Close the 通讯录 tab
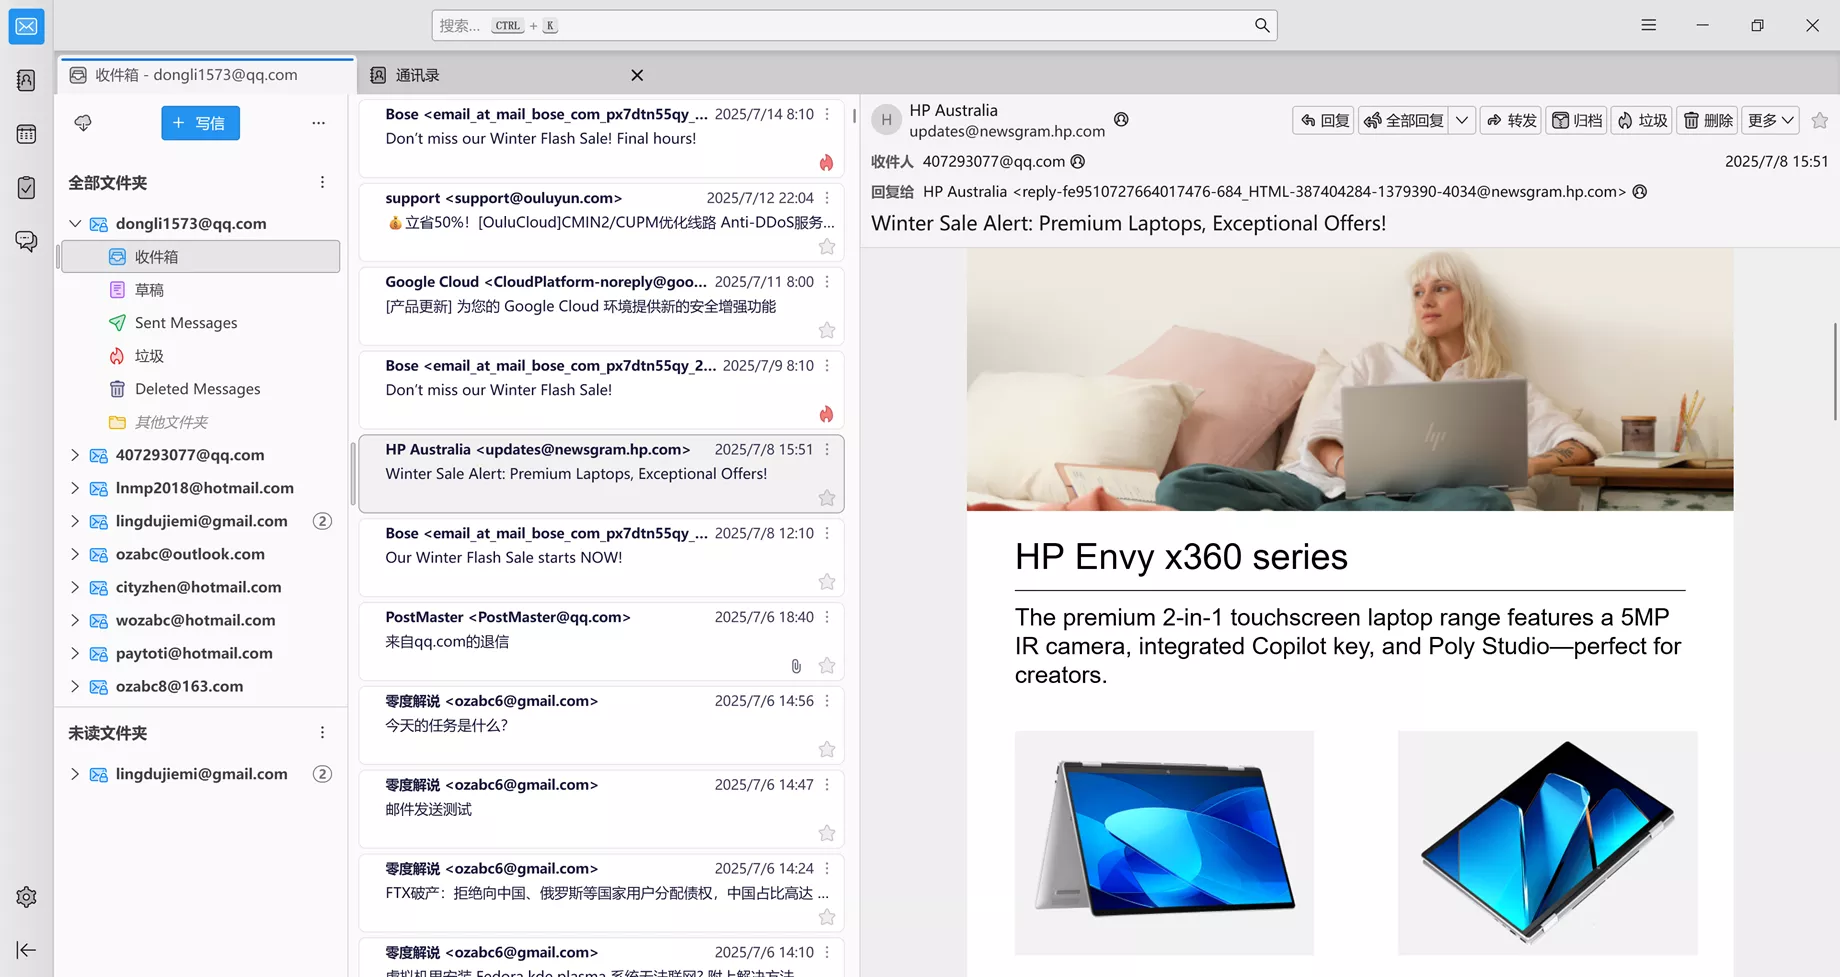This screenshot has height=977, width=1840. (x=637, y=75)
